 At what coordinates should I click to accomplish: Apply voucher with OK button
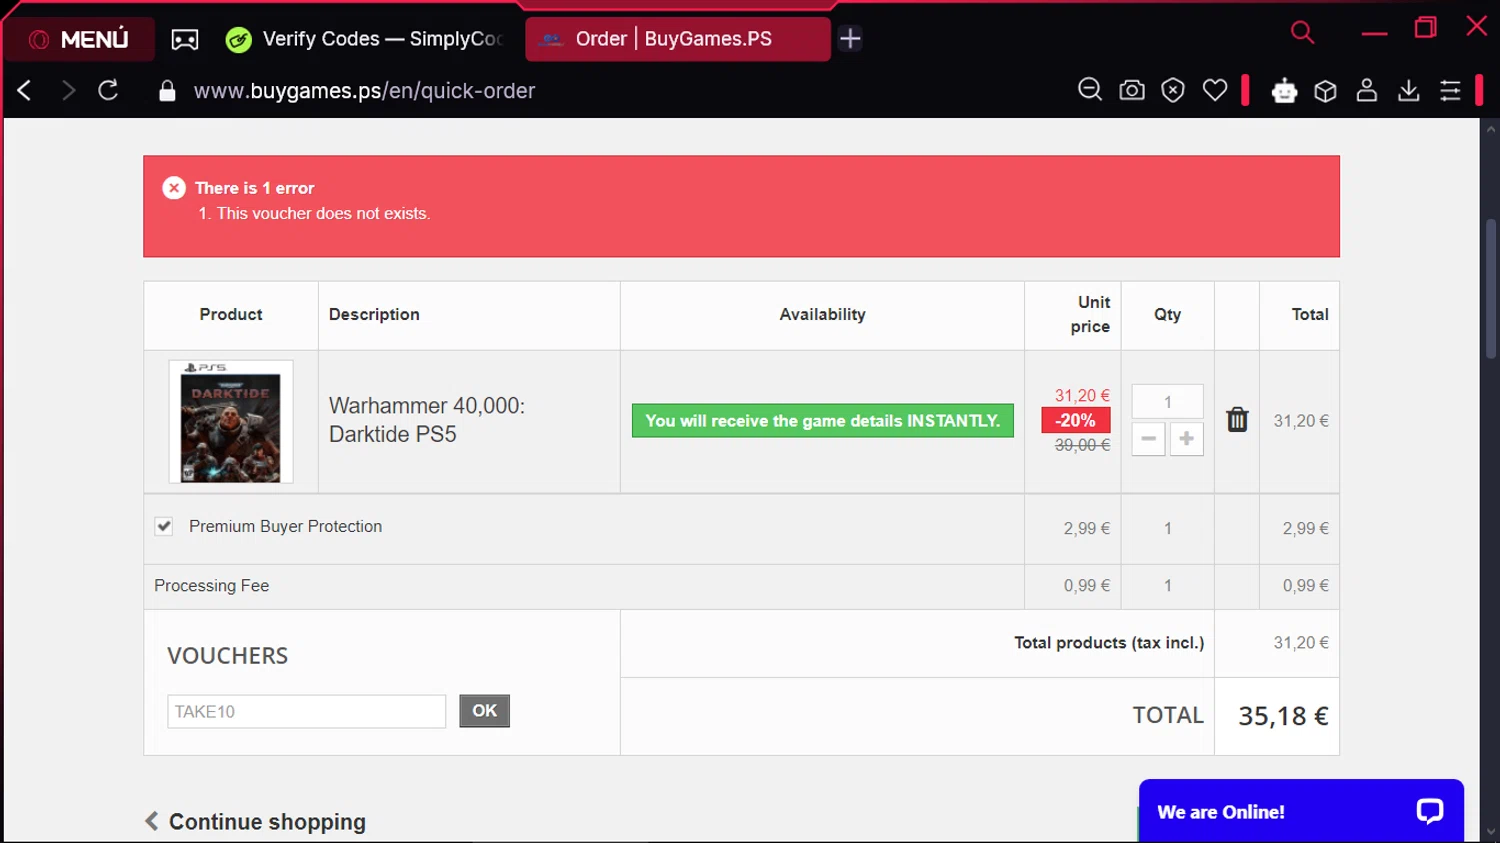click(485, 711)
